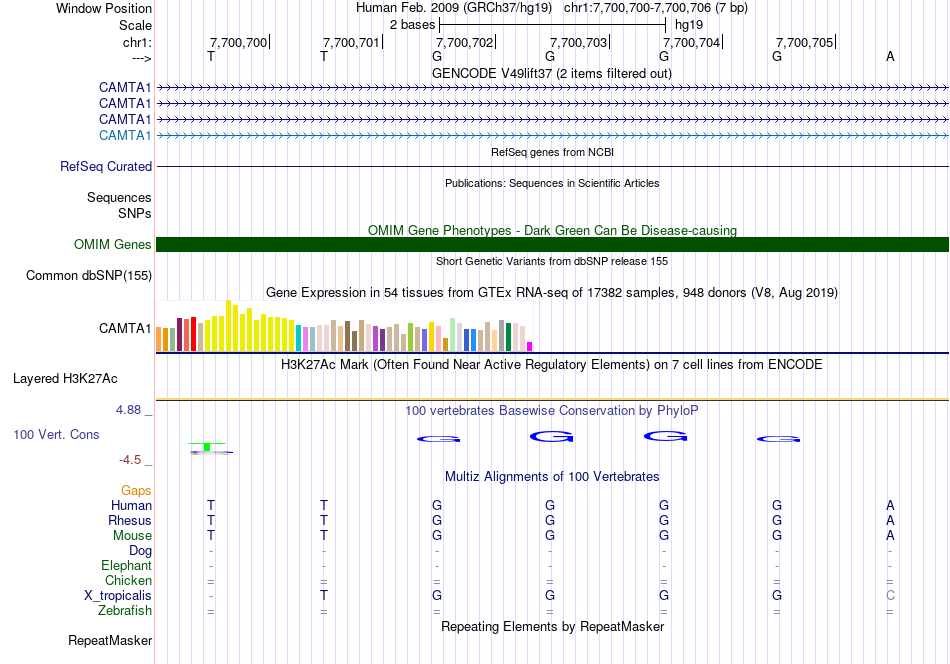Open the RefSeq Curated track settings
The width and height of the screenshot is (950, 664).
pos(106,167)
